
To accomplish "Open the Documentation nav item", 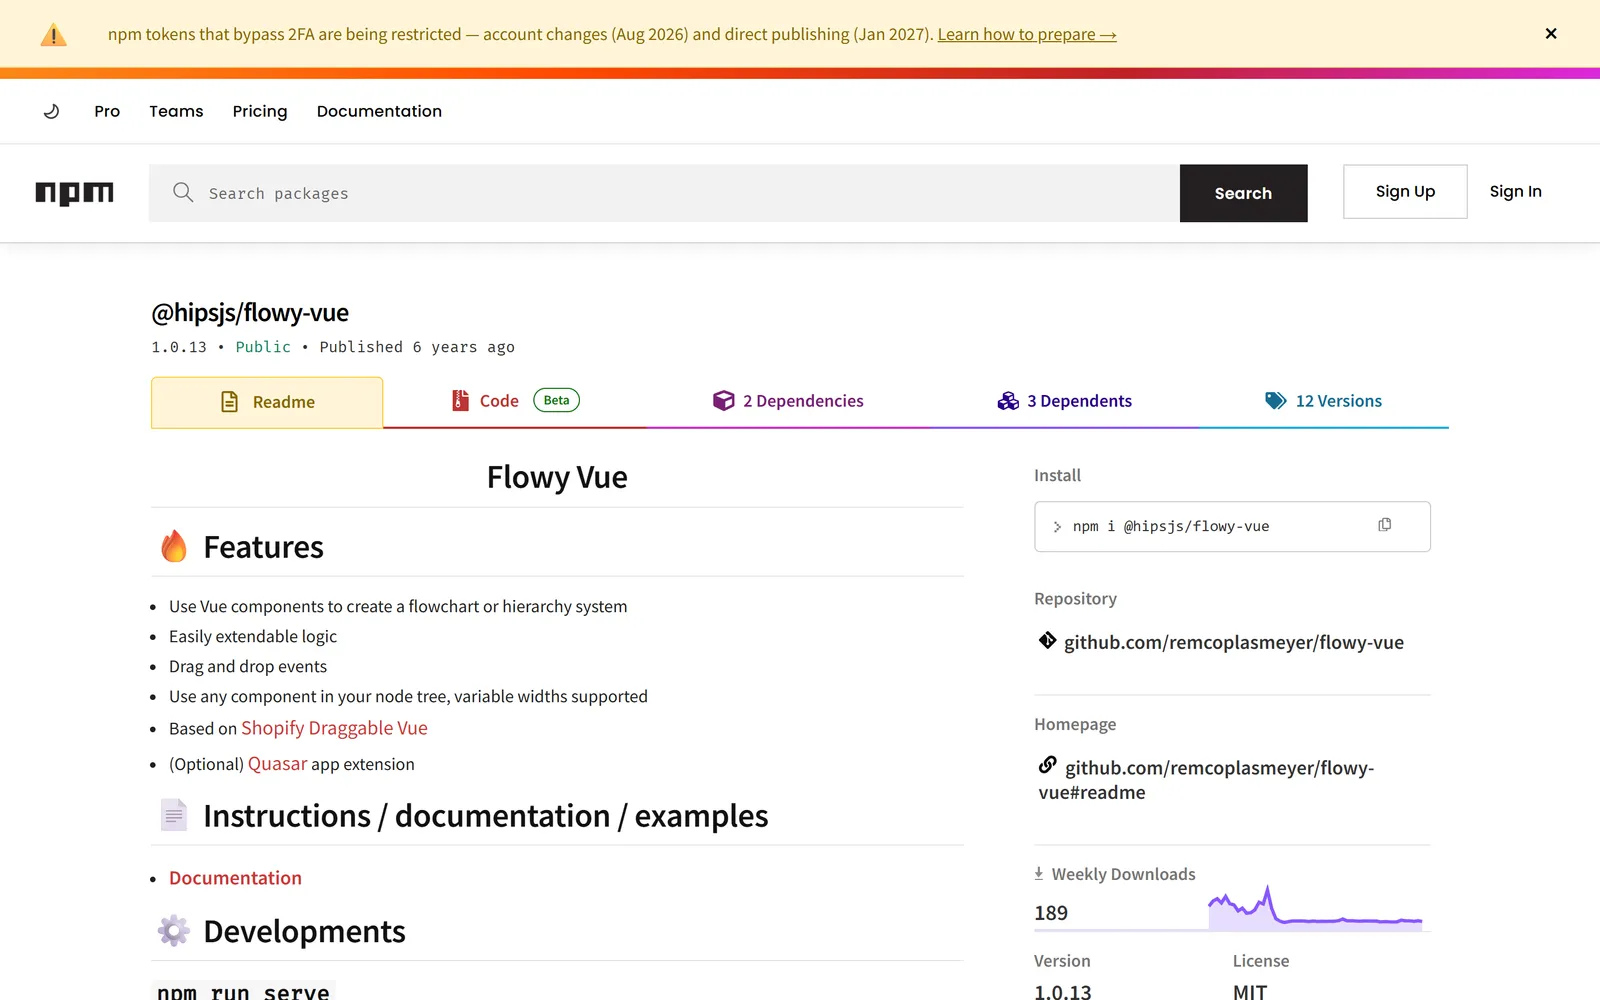I will tap(379, 111).
